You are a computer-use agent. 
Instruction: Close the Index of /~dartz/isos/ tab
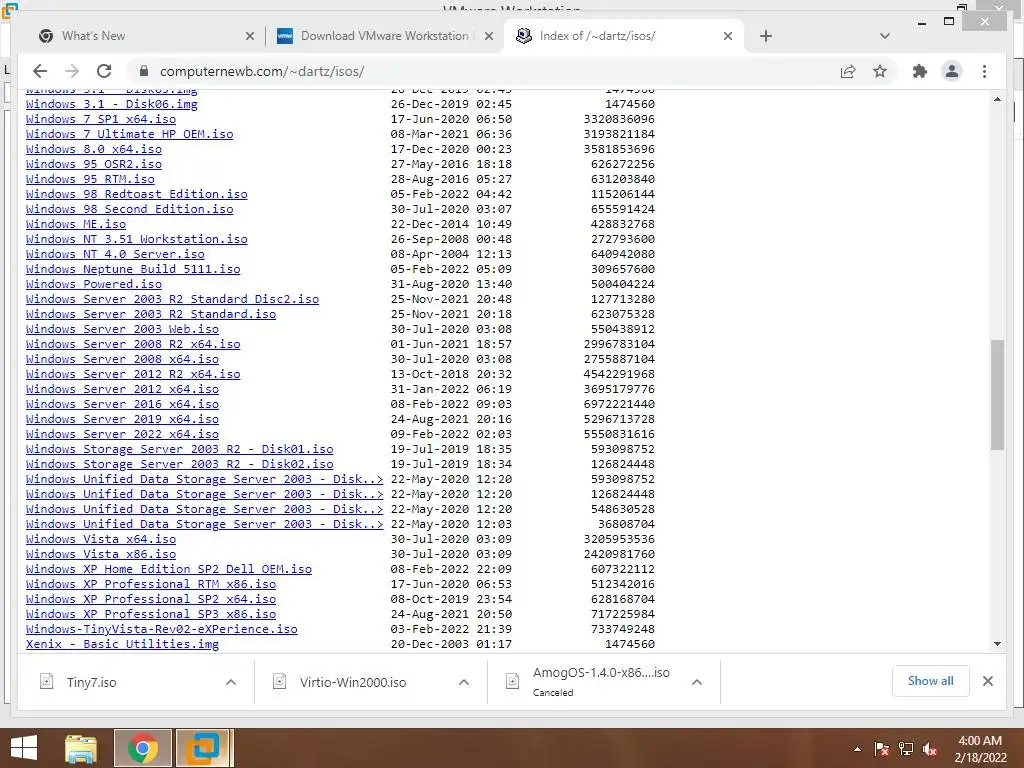pyautogui.click(x=728, y=36)
